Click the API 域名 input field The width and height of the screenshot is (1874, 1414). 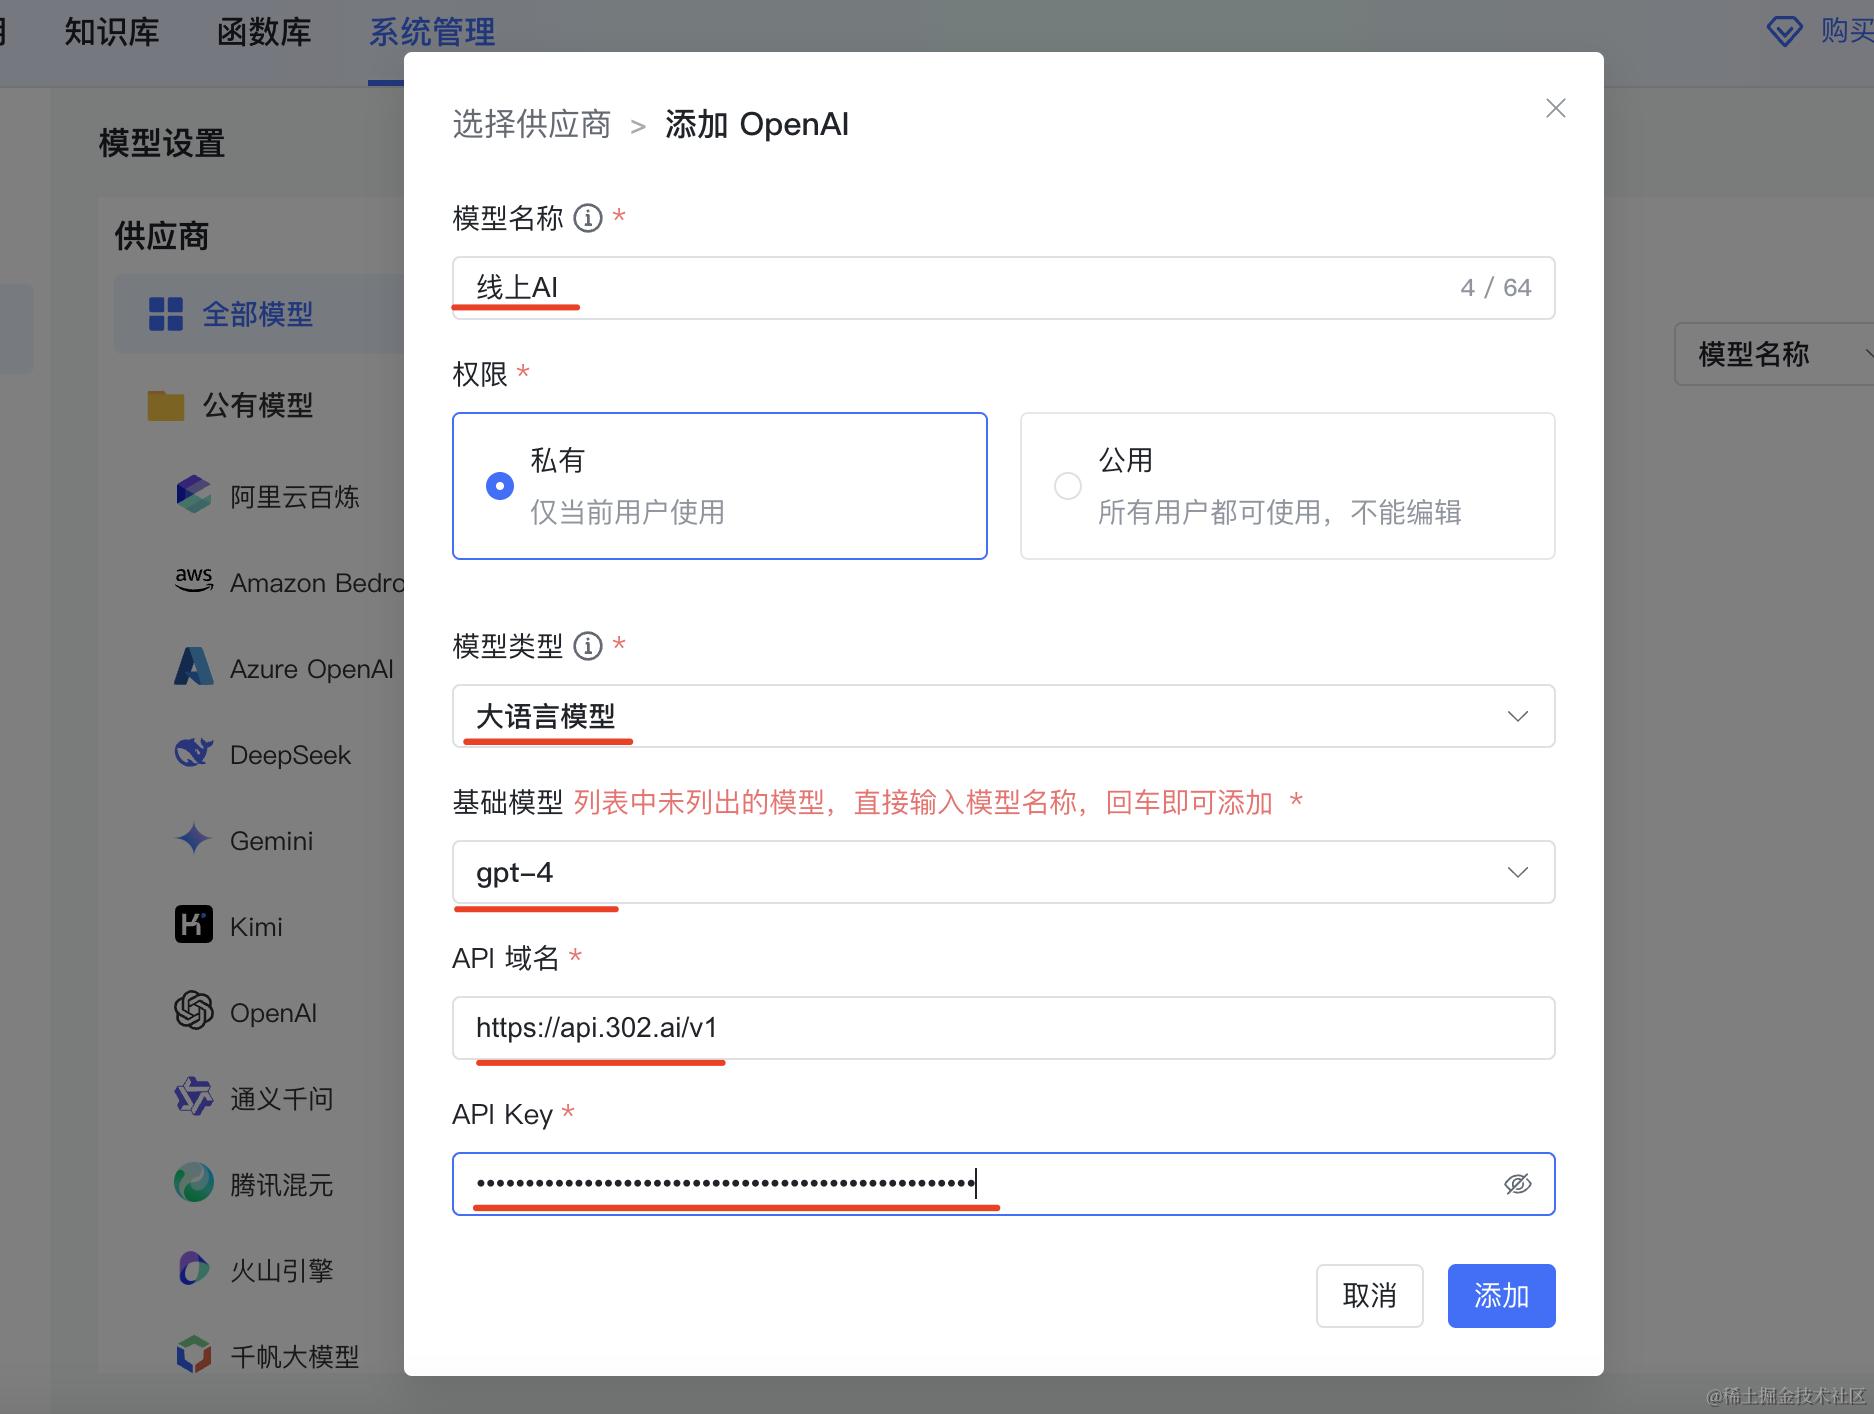(x=1003, y=1028)
